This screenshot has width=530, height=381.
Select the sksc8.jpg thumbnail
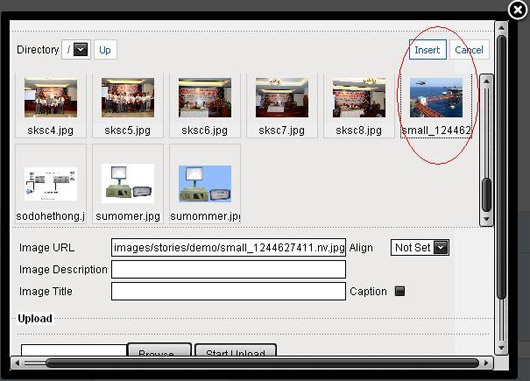click(x=359, y=106)
